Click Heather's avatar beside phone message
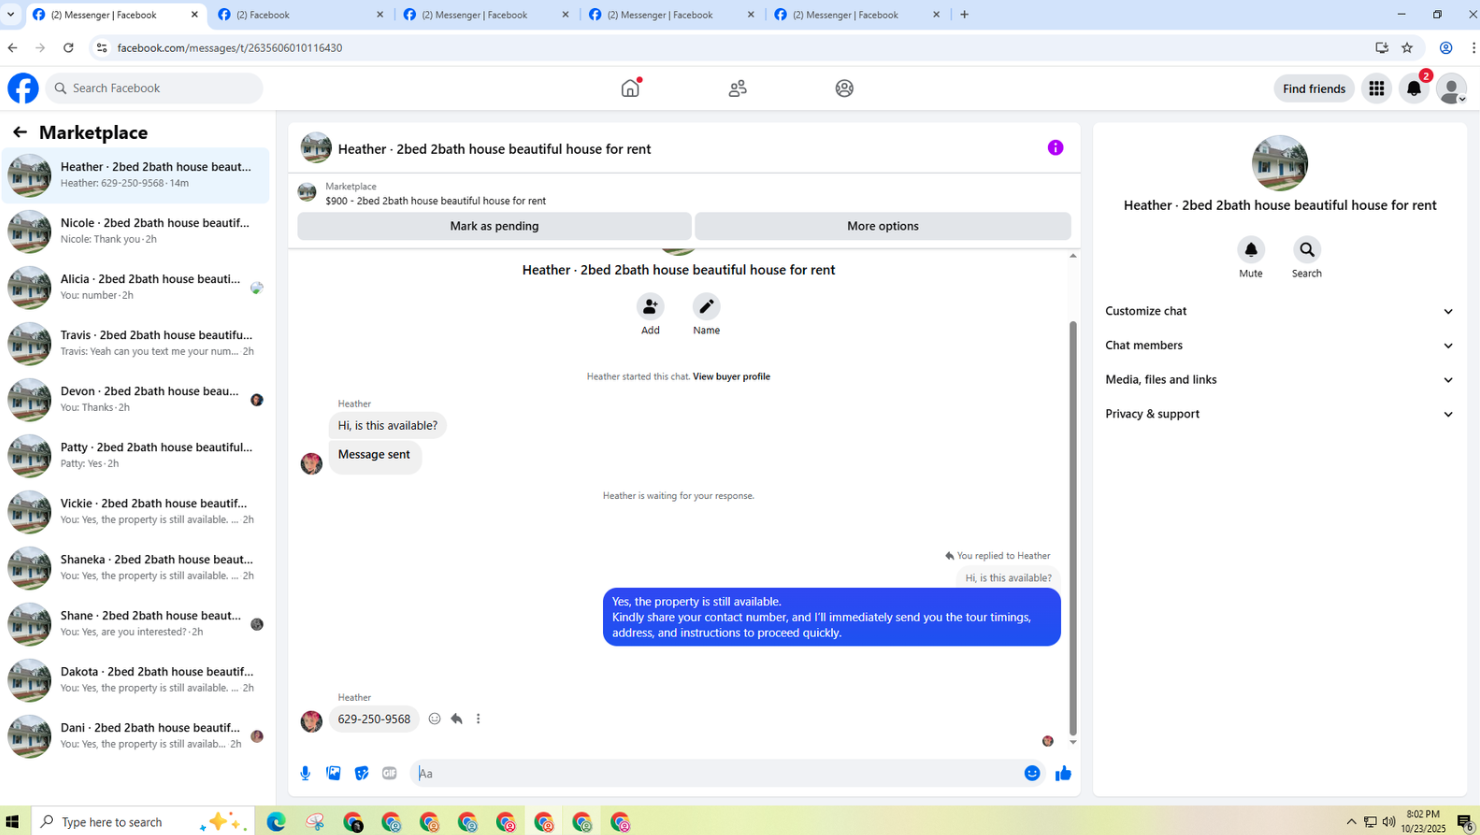Screen dimensions: 1480x835 [x=312, y=720]
